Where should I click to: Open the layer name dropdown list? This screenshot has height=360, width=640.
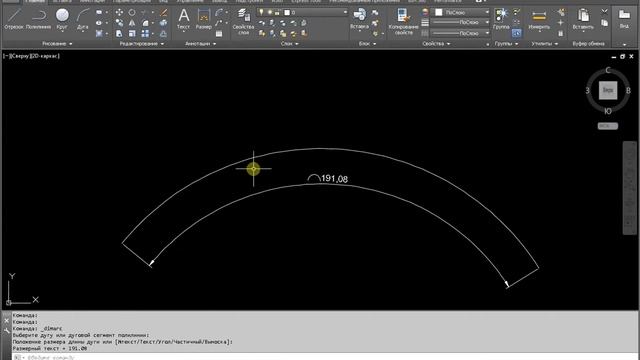tap(345, 12)
